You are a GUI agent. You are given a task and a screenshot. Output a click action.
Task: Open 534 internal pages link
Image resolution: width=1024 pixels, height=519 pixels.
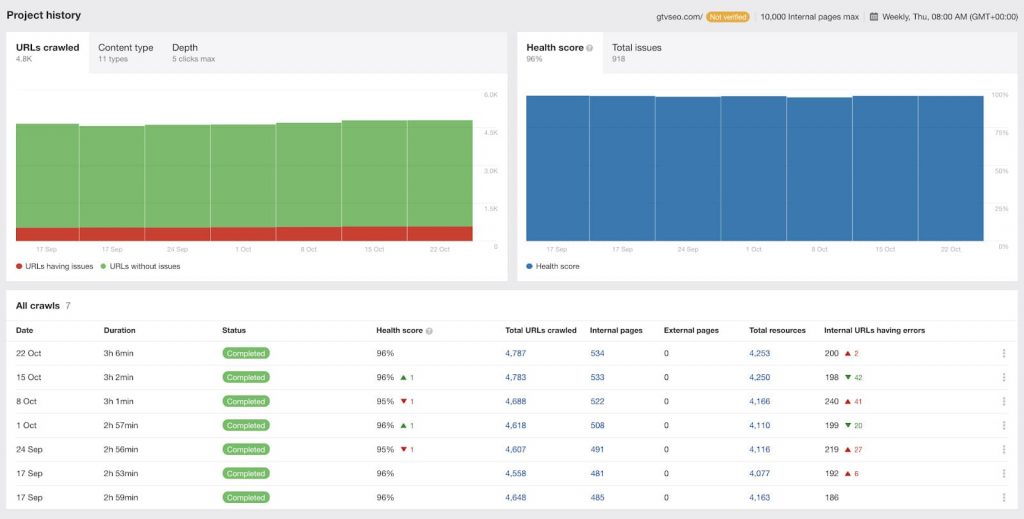pos(597,353)
